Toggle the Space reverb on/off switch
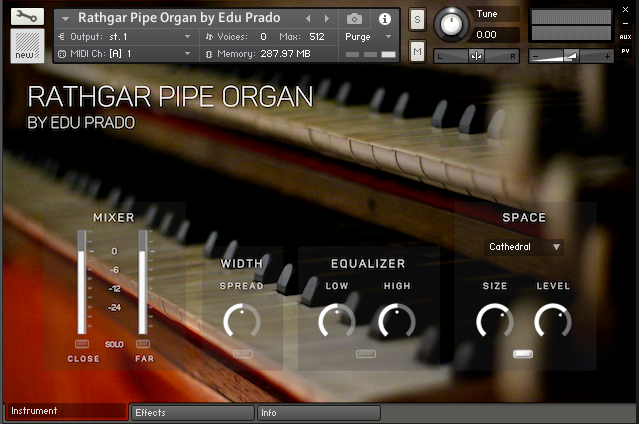 (x=523, y=353)
